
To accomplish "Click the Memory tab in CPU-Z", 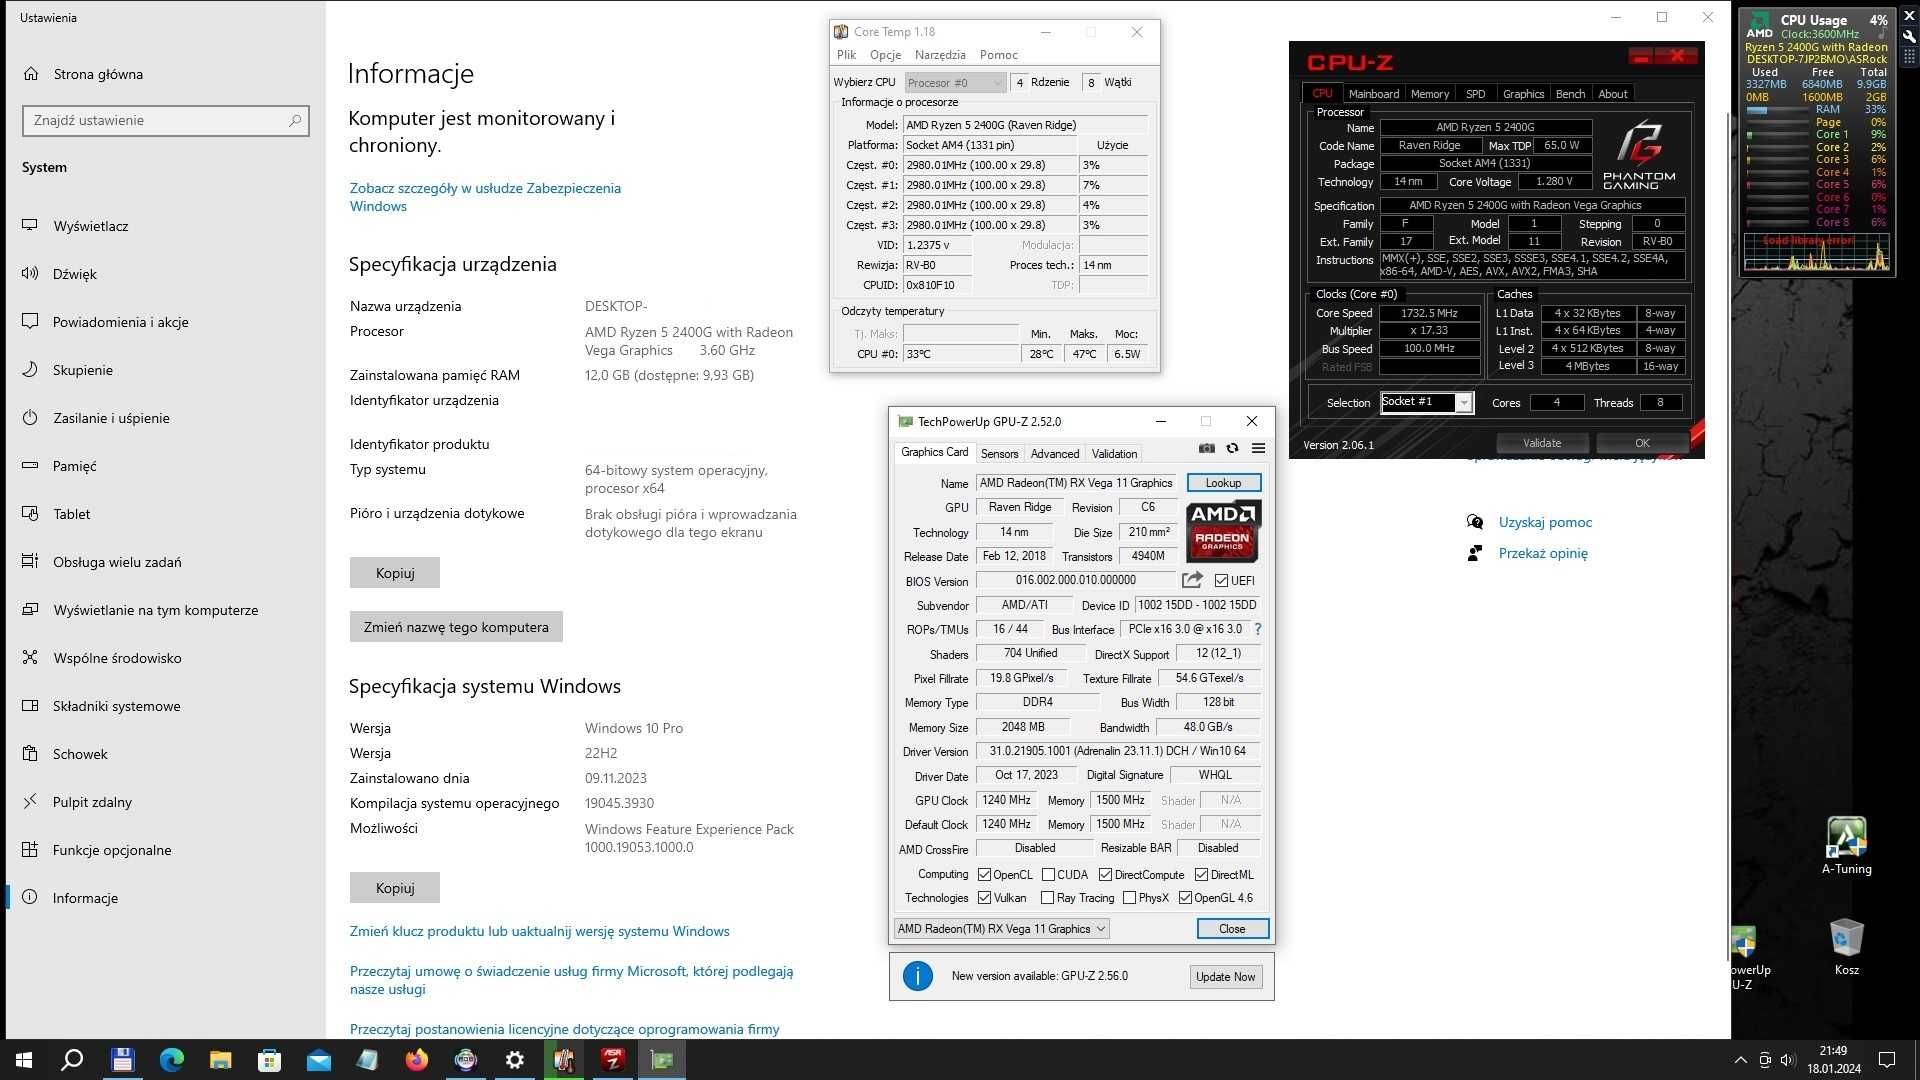I will (1428, 94).
